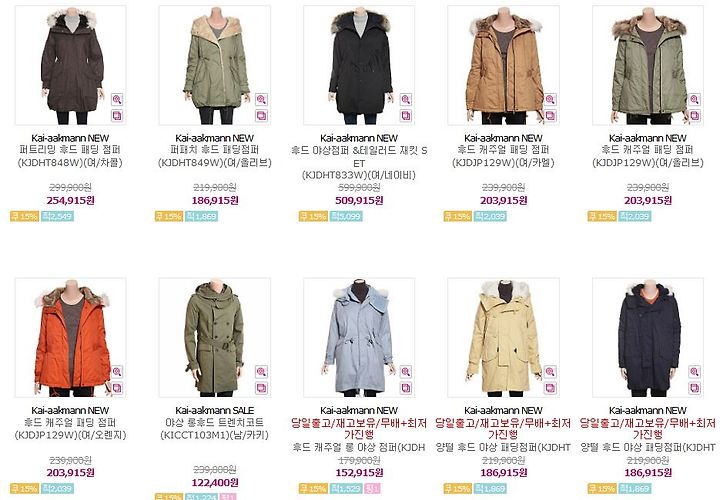Screen dimensions: 720x500
Task: Open the KICCT103M1 trench coat link
Action: click(214, 428)
